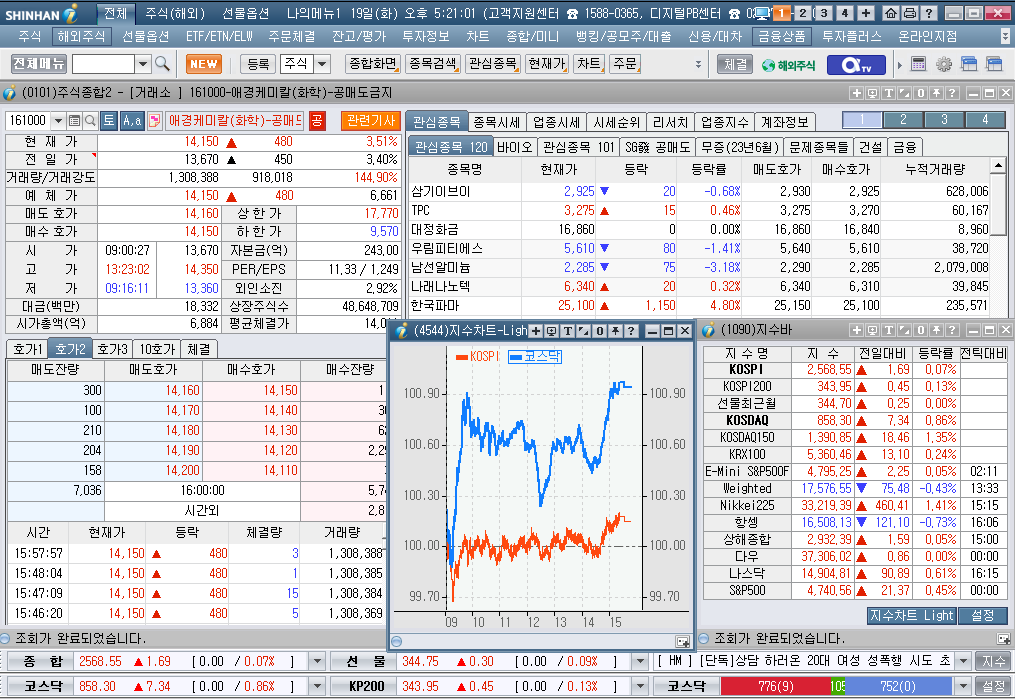Expand the toolbar overflow chevron after 주문
1015x699 pixels.
pos(698,64)
